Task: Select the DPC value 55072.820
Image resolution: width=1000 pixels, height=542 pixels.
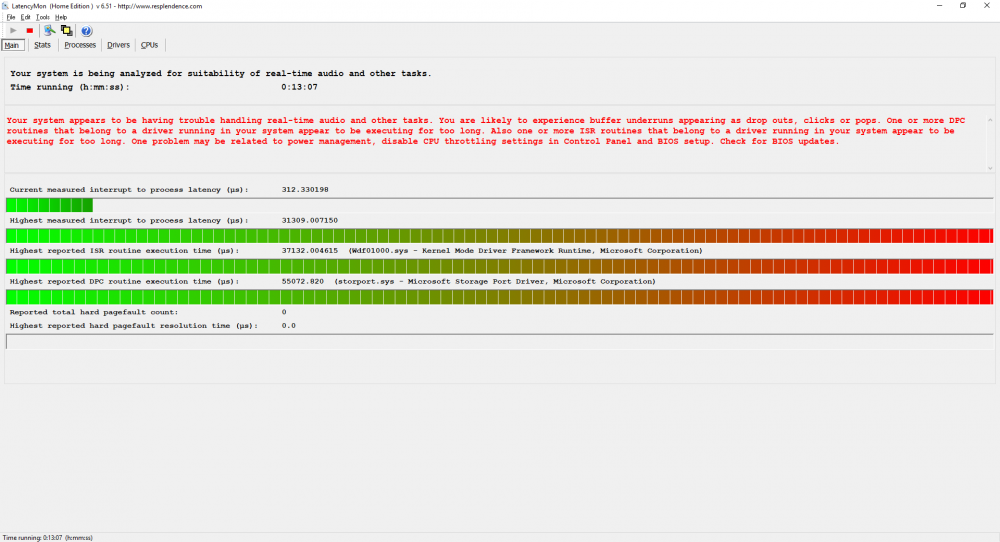Action: (x=302, y=282)
